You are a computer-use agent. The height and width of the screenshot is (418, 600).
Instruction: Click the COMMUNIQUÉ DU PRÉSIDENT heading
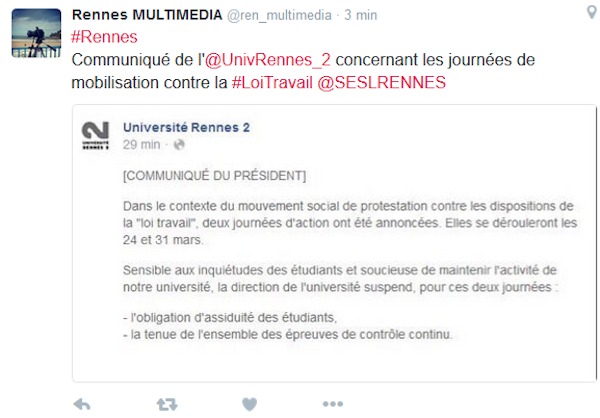[x=214, y=176]
